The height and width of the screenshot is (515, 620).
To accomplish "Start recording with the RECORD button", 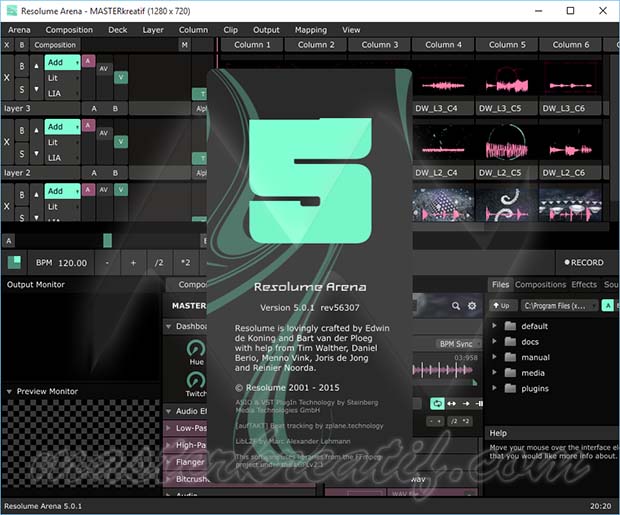I will pos(584,263).
